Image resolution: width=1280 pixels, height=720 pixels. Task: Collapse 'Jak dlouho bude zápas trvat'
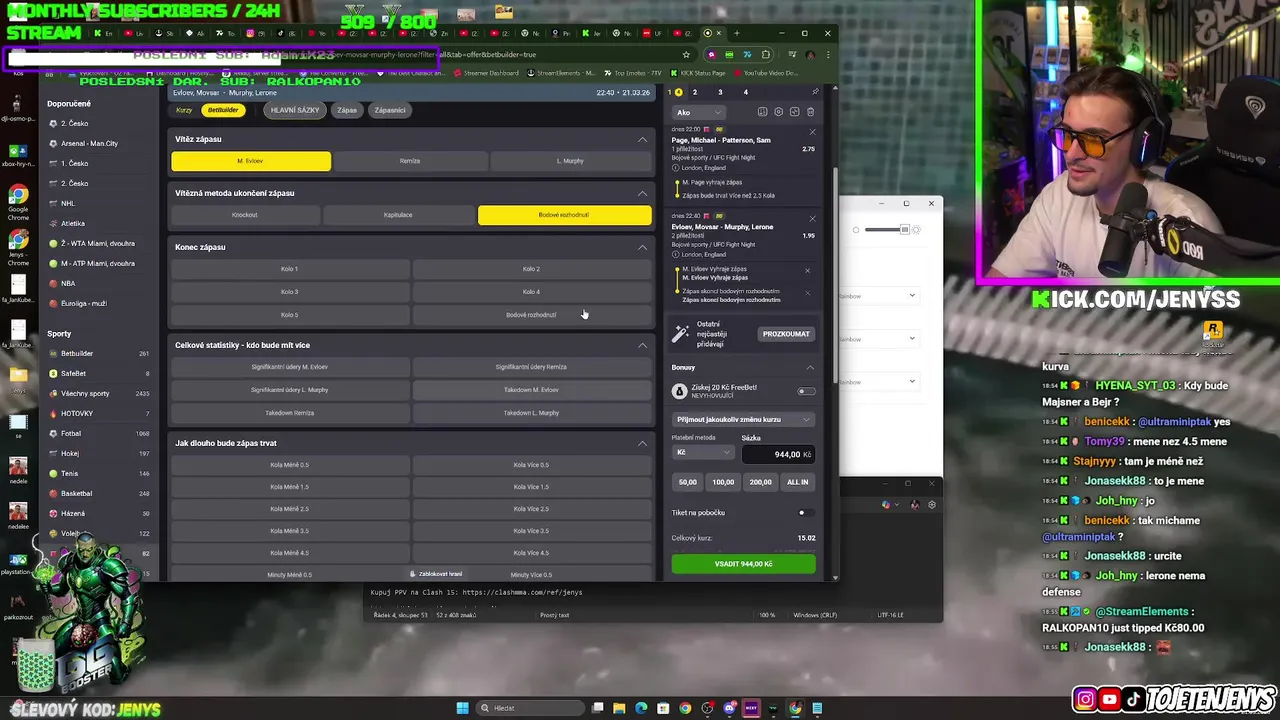[x=642, y=443]
